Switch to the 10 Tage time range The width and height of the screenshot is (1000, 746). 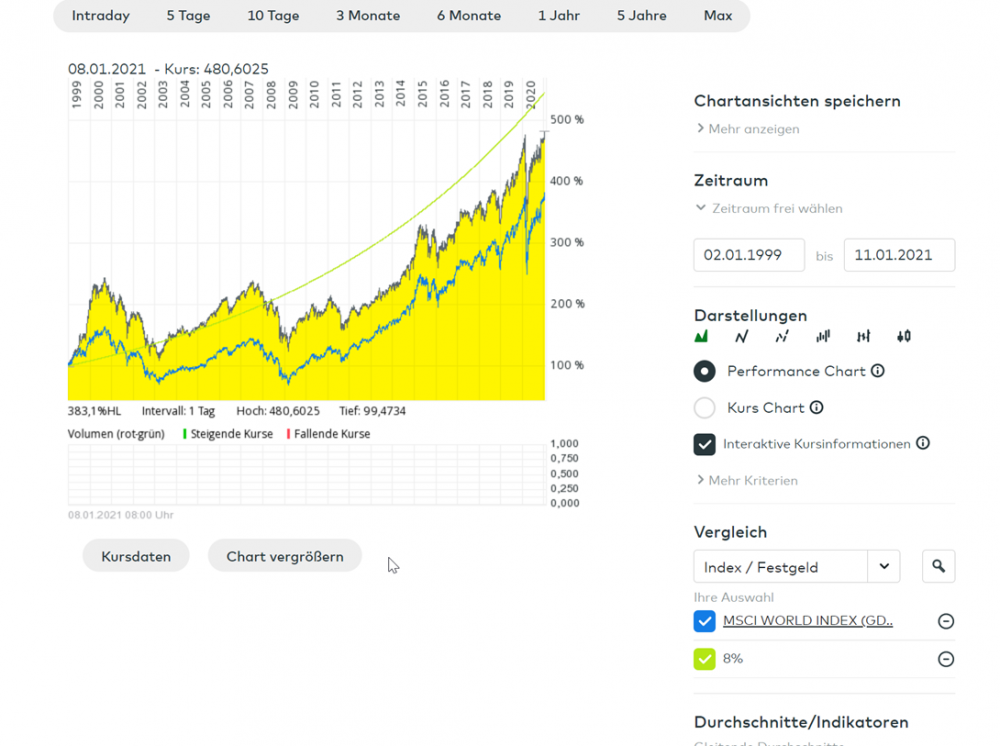[x=273, y=15]
